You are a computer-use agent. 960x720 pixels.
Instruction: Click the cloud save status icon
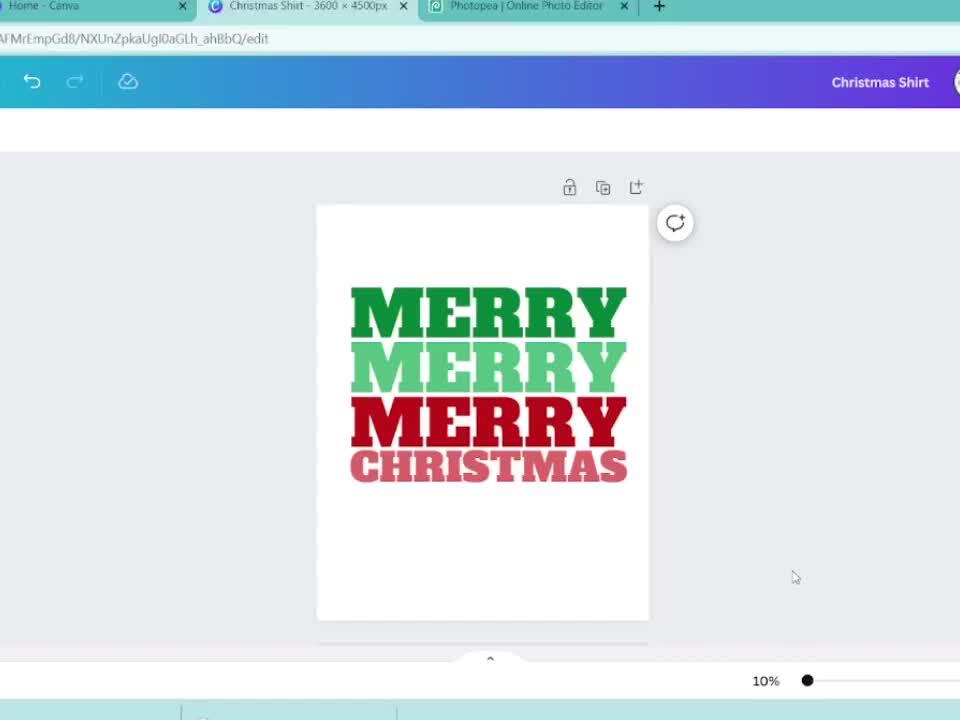128,82
